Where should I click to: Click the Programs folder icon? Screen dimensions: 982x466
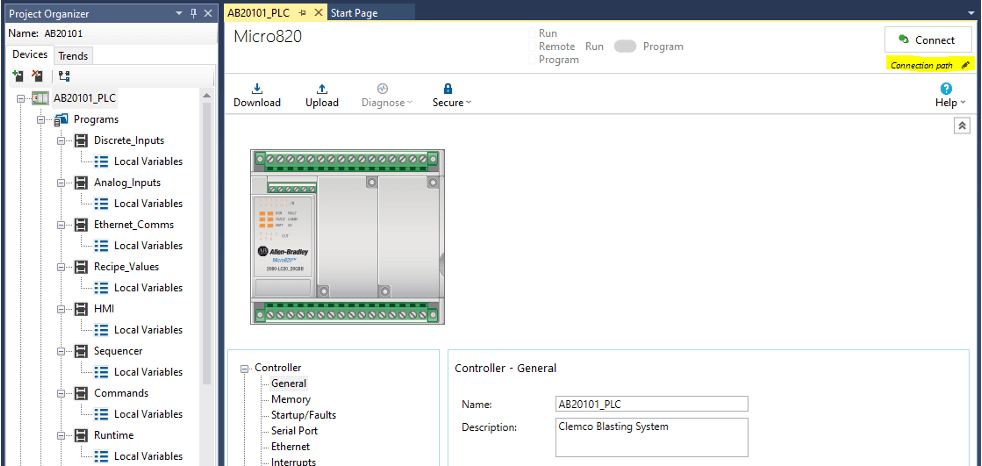[61, 119]
